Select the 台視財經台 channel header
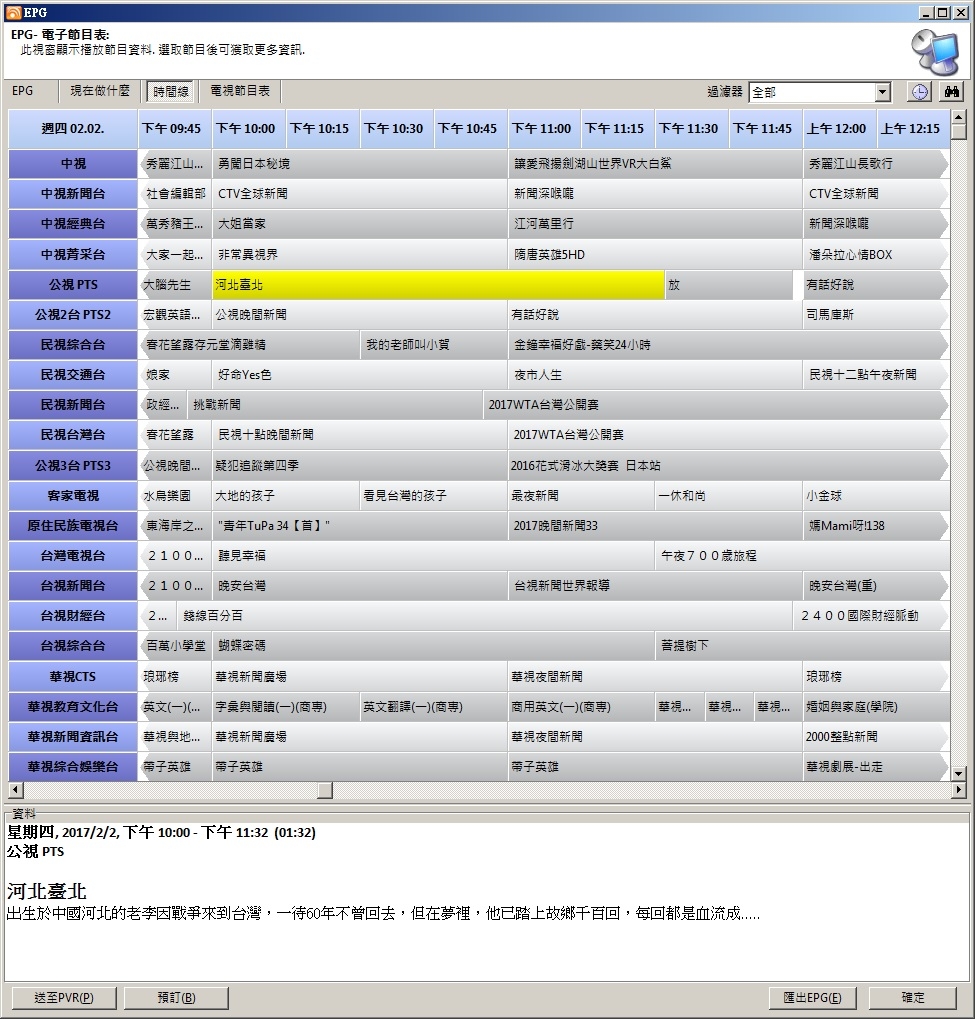975x1019 pixels. (73, 615)
